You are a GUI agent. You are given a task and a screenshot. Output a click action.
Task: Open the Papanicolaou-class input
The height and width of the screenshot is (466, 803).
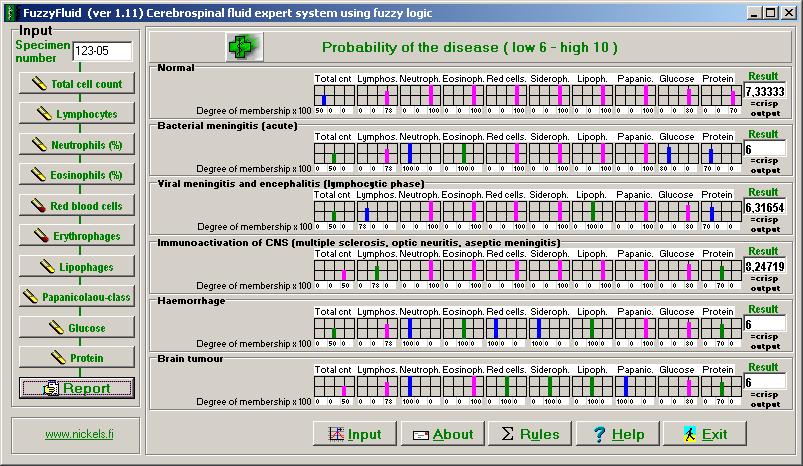click(77, 296)
